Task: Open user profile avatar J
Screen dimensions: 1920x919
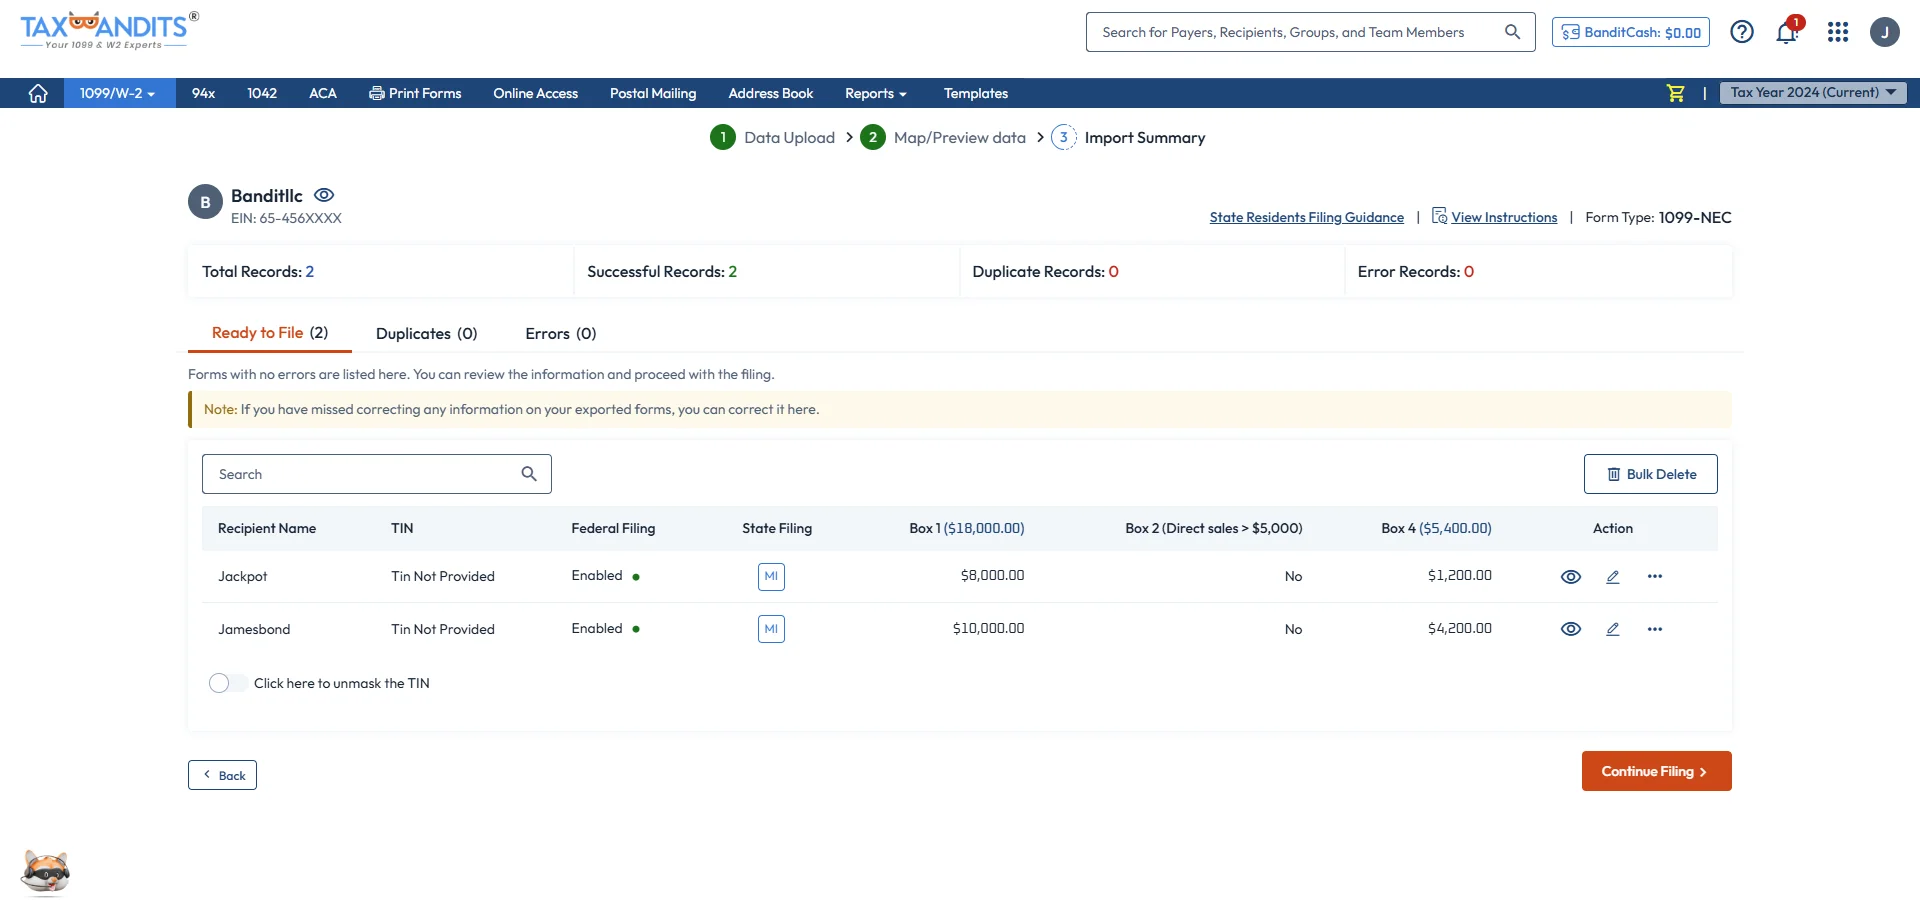Action: point(1885,32)
